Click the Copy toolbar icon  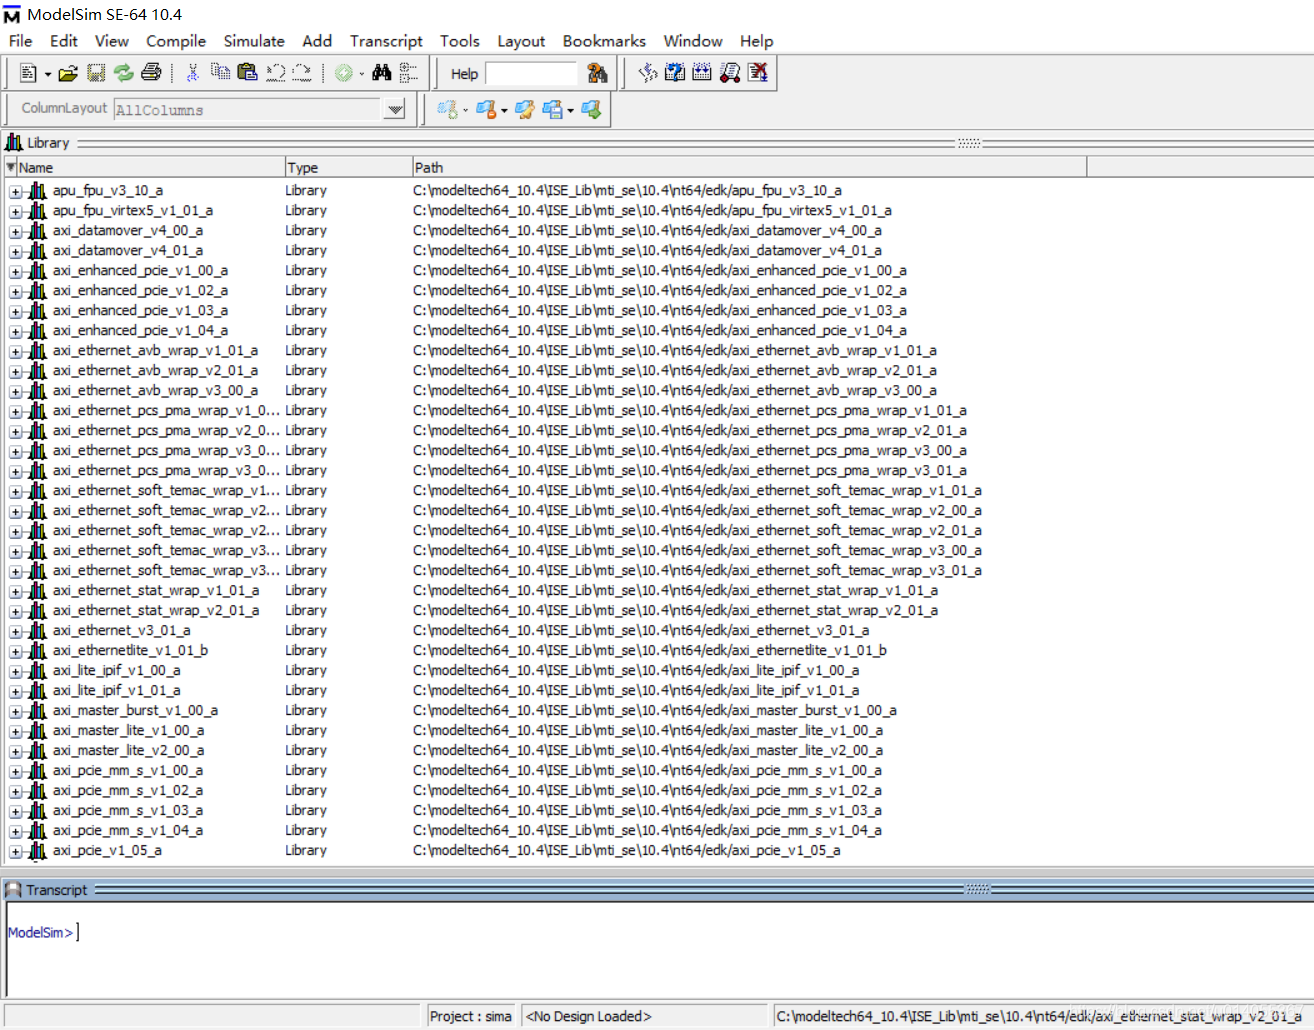(220, 73)
